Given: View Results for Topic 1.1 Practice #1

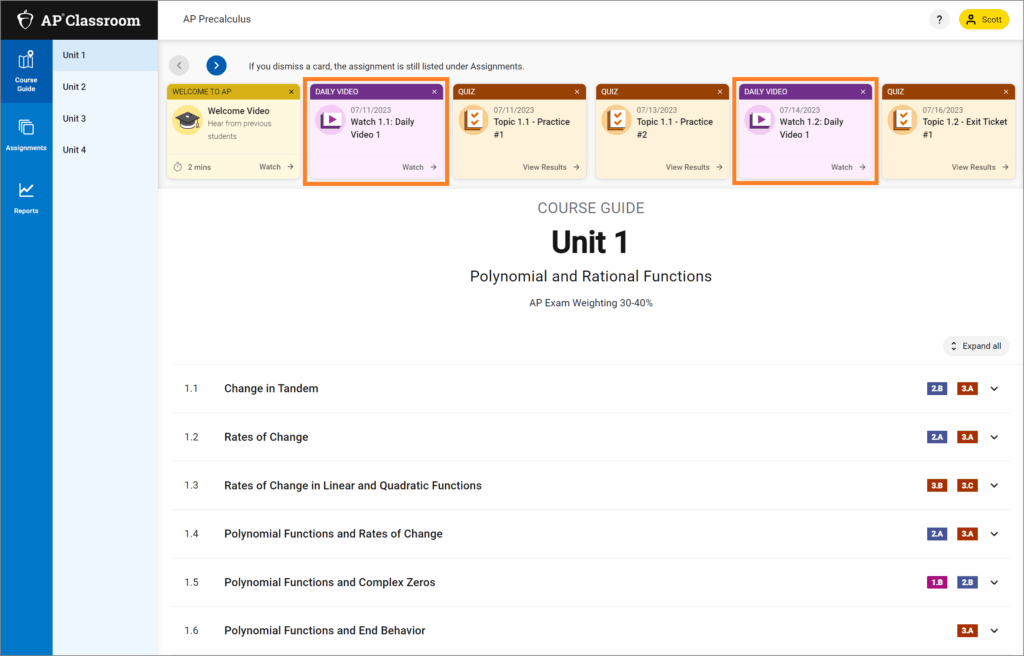Looking at the screenshot, I should tap(551, 167).
